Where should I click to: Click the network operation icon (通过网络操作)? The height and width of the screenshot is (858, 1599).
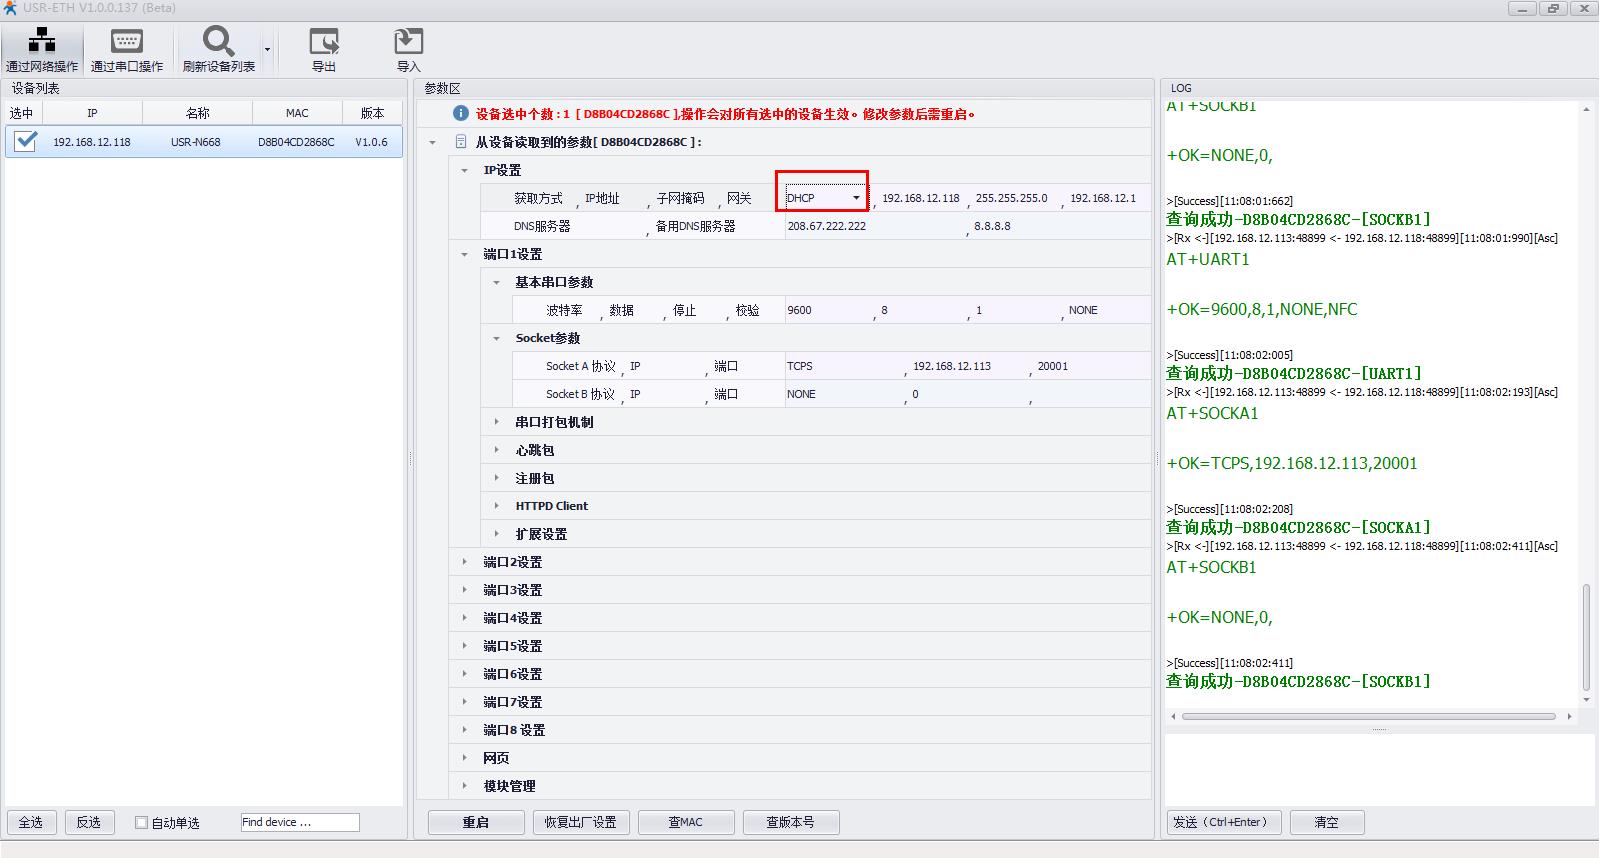point(42,41)
